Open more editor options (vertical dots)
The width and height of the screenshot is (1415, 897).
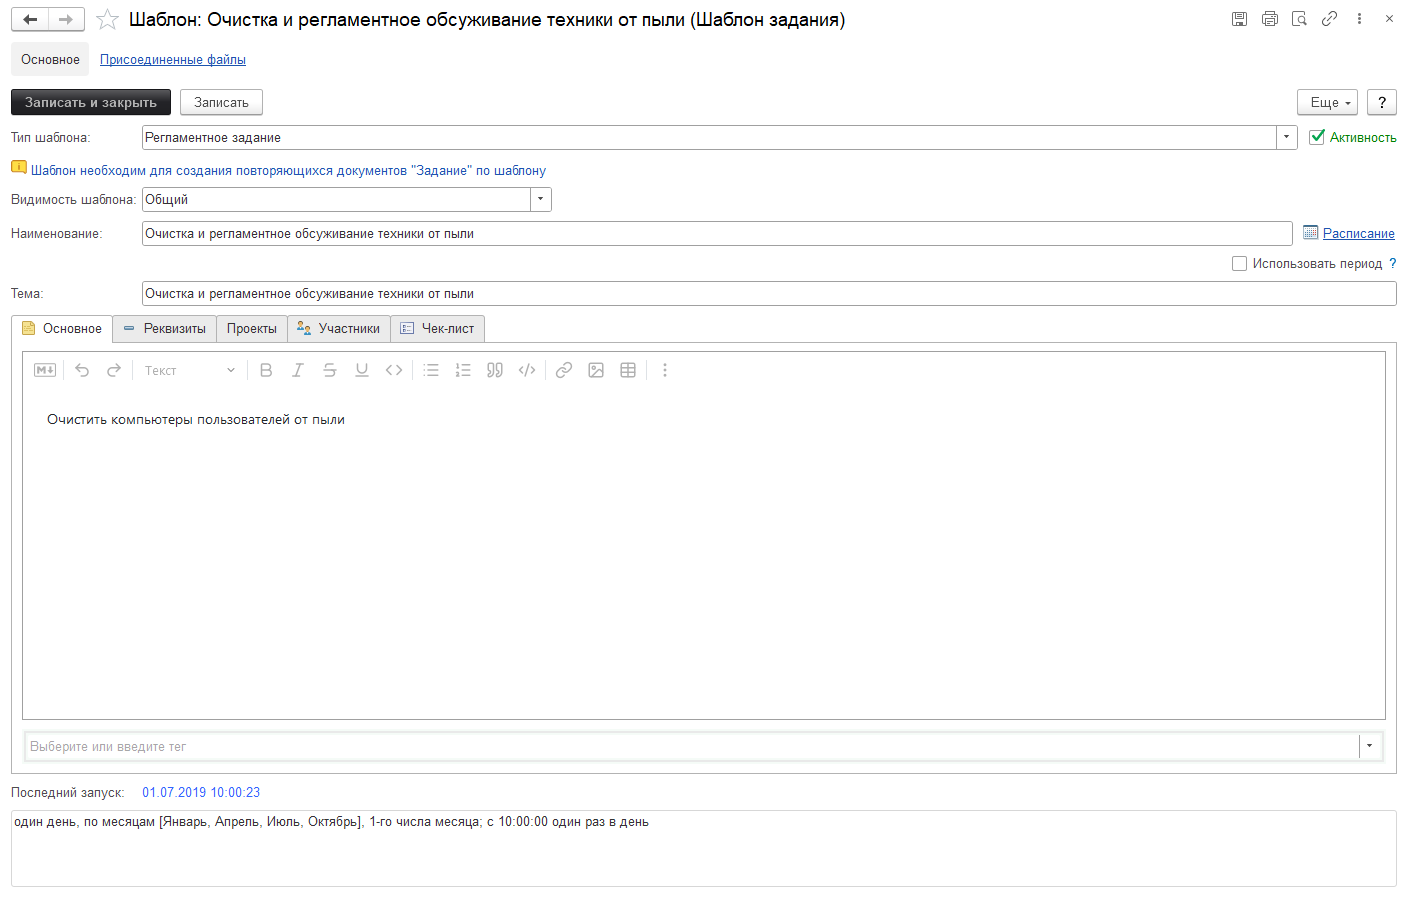point(665,370)
